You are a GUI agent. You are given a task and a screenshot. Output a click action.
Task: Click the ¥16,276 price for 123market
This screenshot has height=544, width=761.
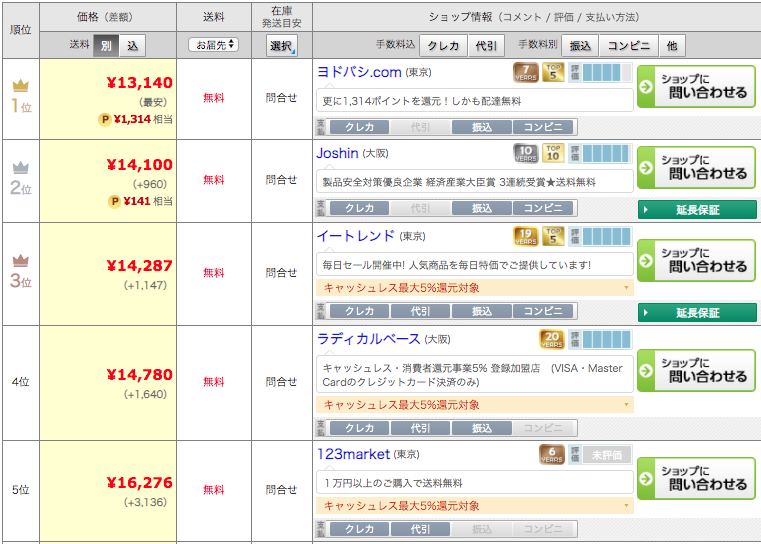(140, 482)
